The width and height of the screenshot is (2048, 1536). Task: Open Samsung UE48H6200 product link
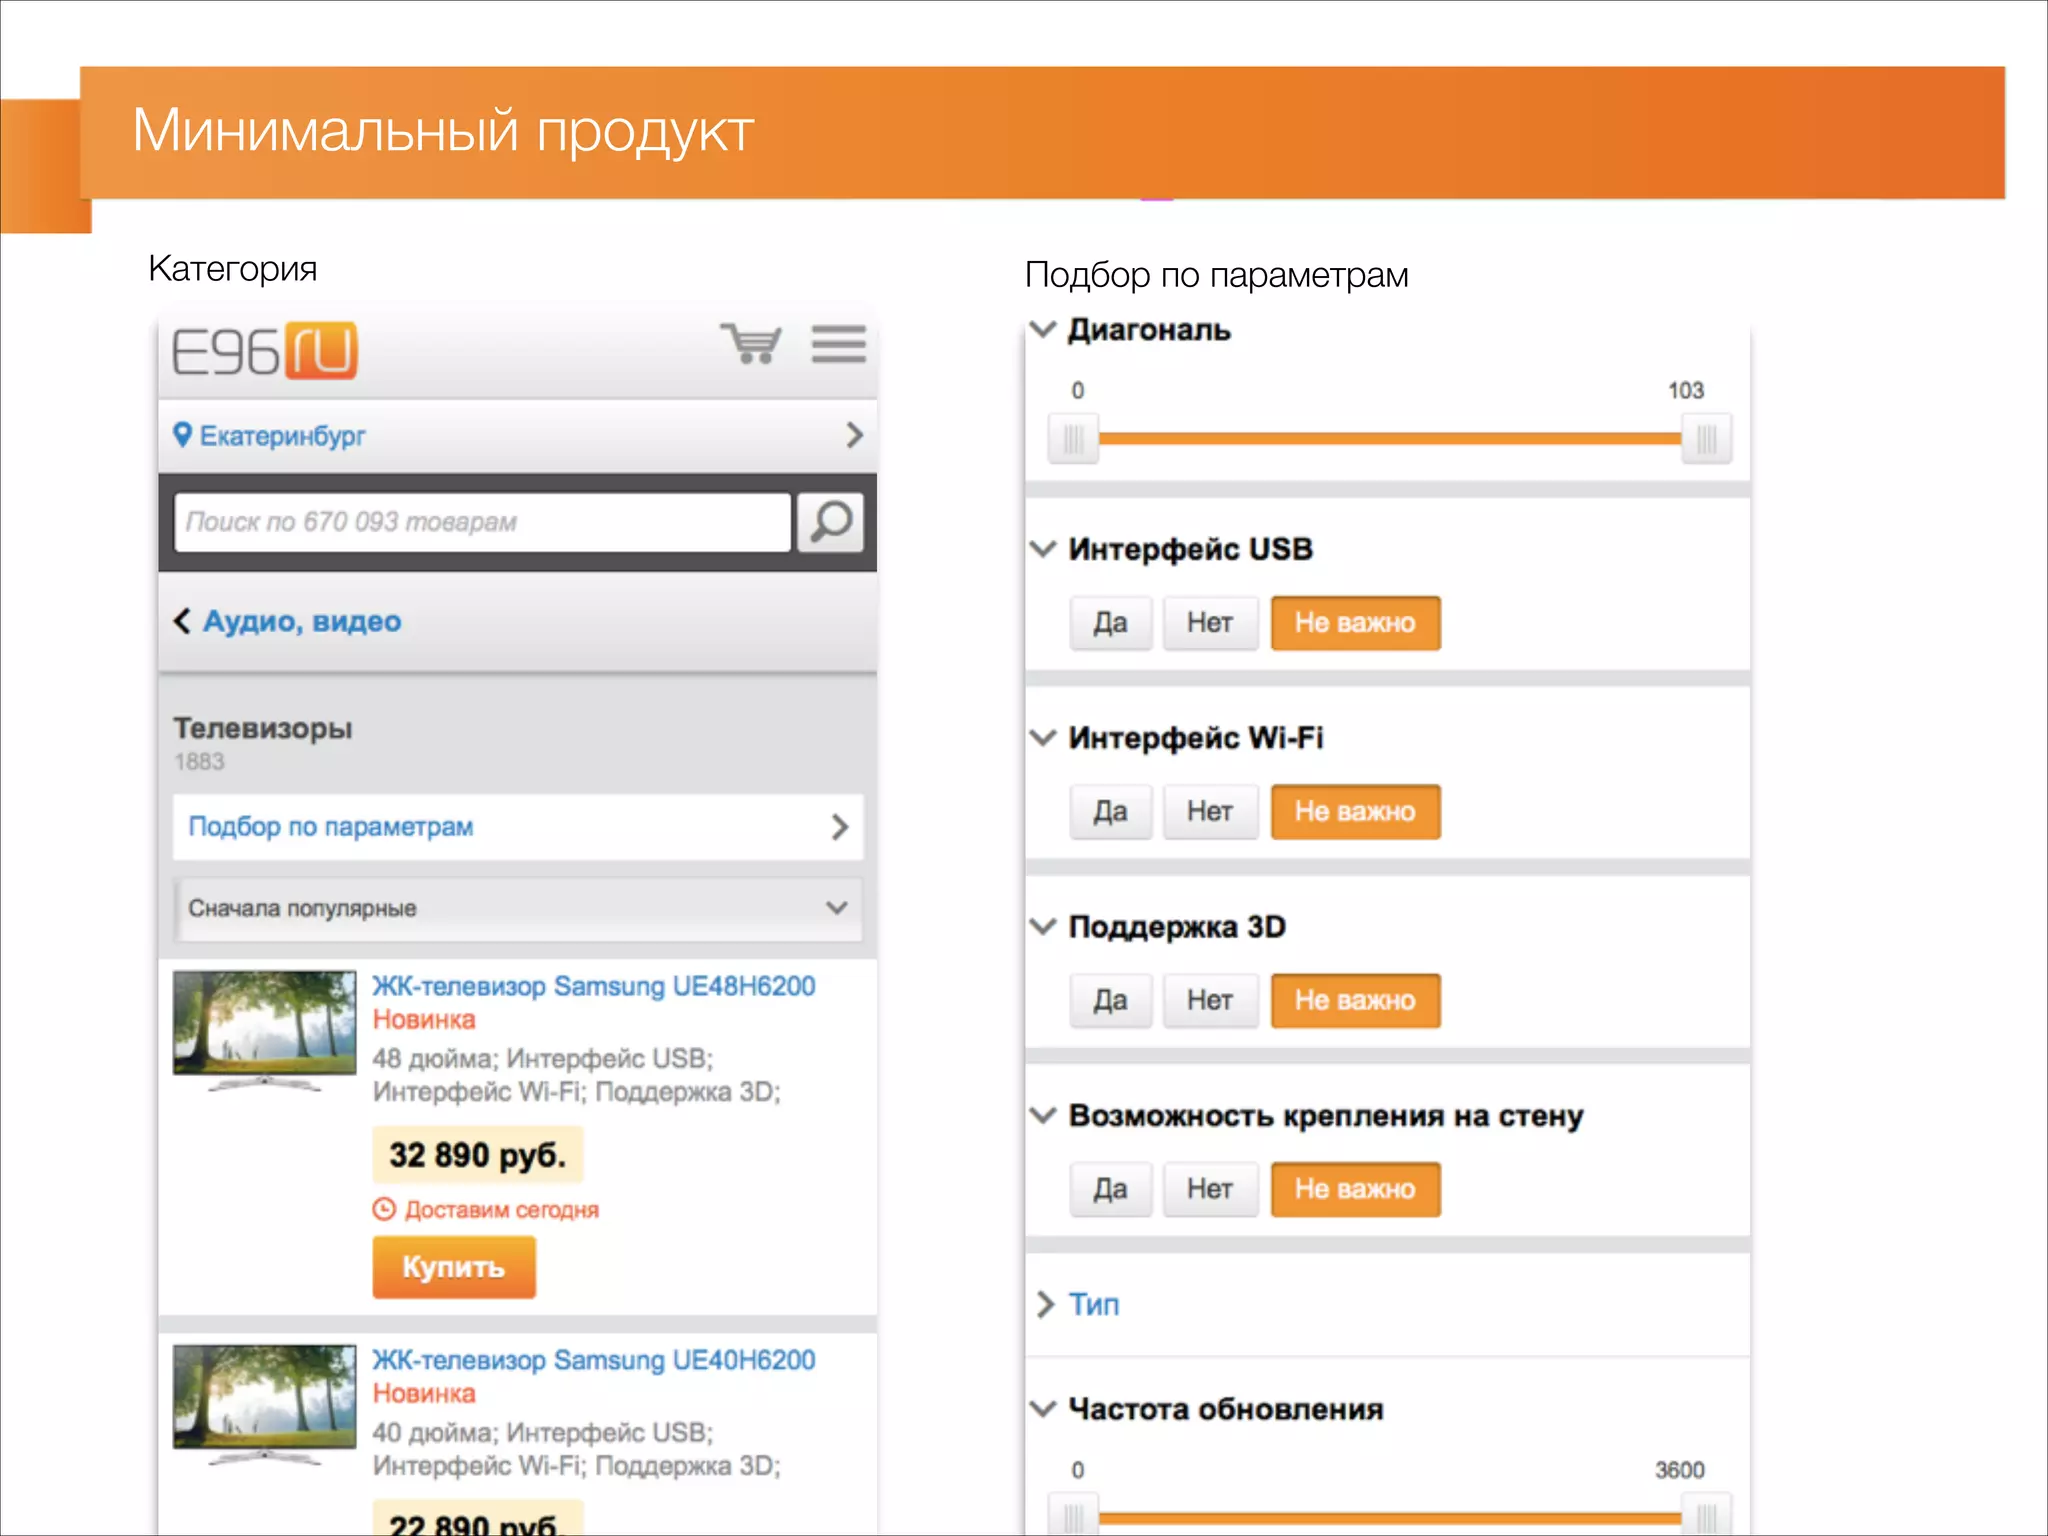[x=594, y=986]
